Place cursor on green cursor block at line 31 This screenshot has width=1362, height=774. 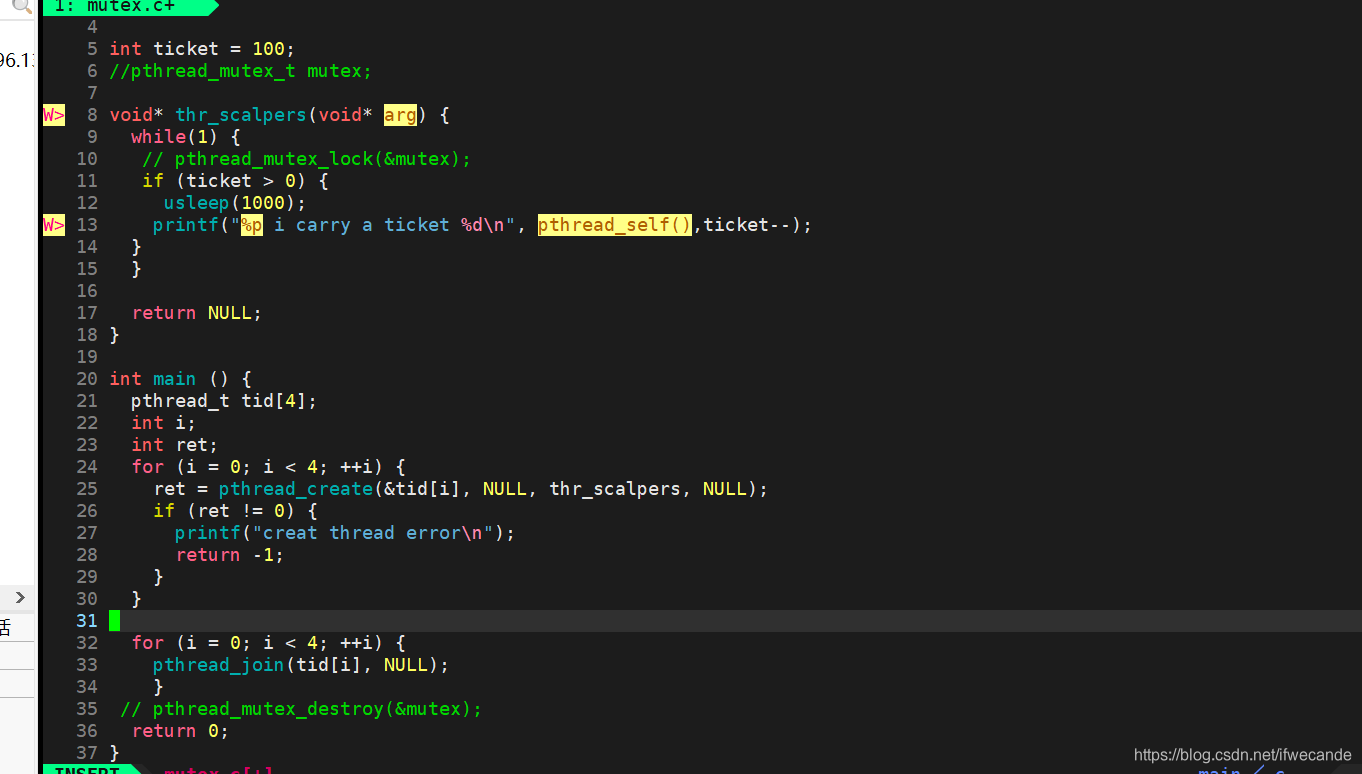[x=114, y=621]
